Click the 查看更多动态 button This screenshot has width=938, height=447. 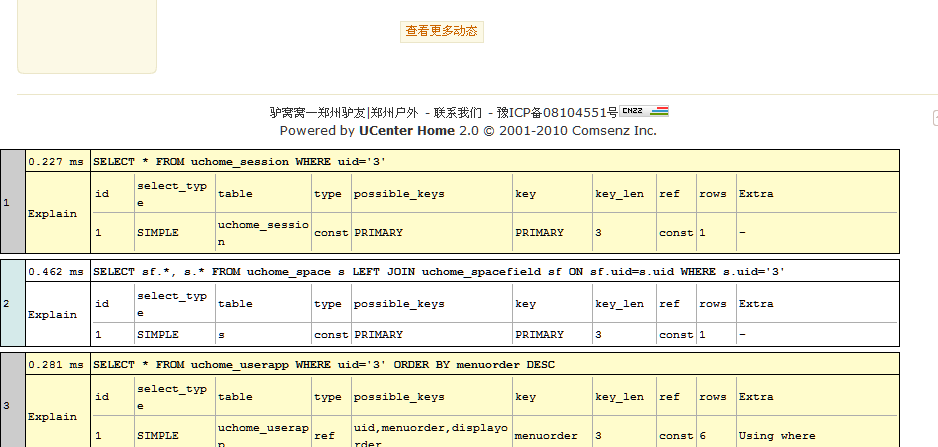click(x=441, y=32)
